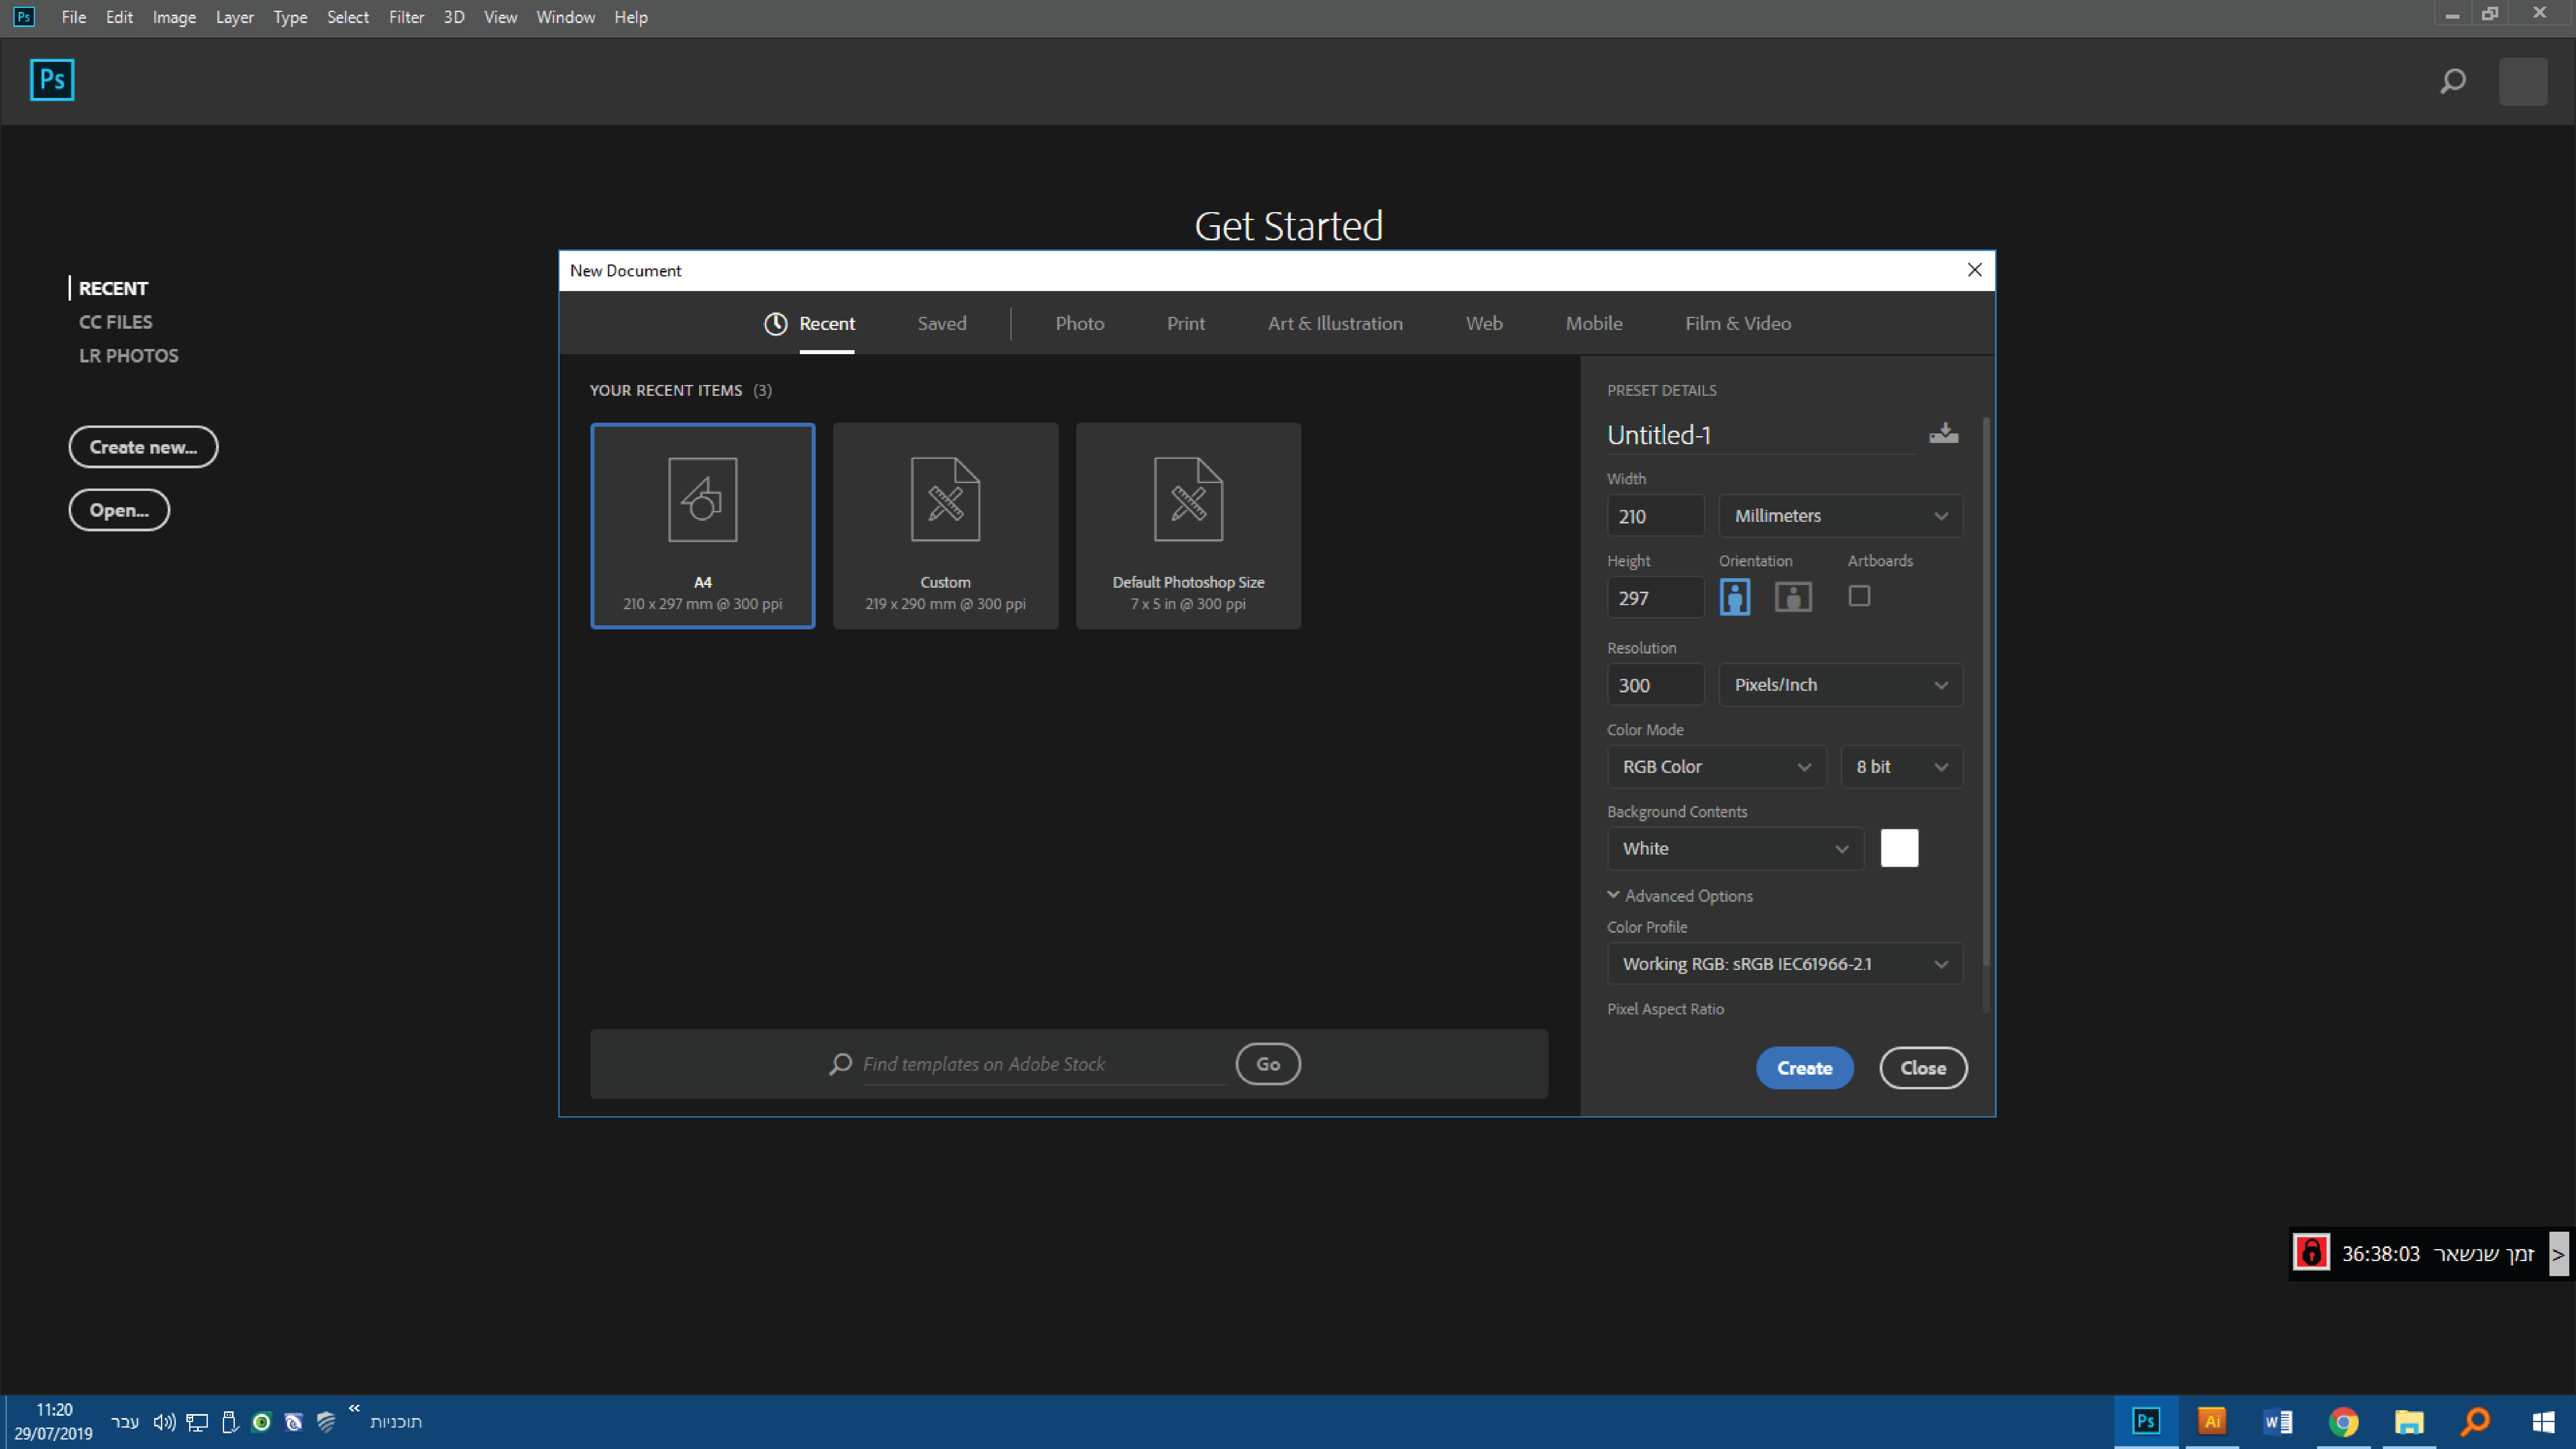Image resolution: width=2576 pixels, height=1449 pixels.
Task: Open the Filter menu
Action: 406,17
